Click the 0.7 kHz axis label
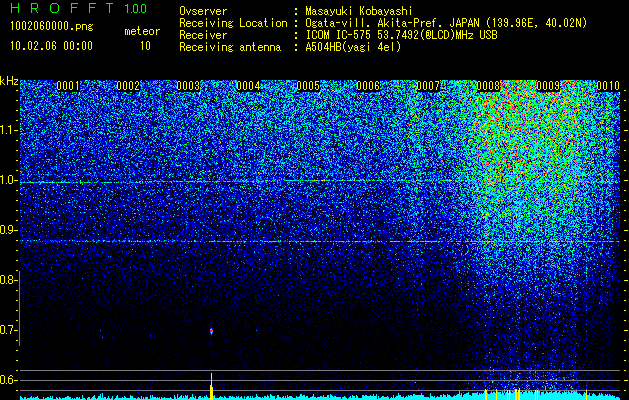The height and width of the screenshot is (400, 629). click(x=7, y=330)
